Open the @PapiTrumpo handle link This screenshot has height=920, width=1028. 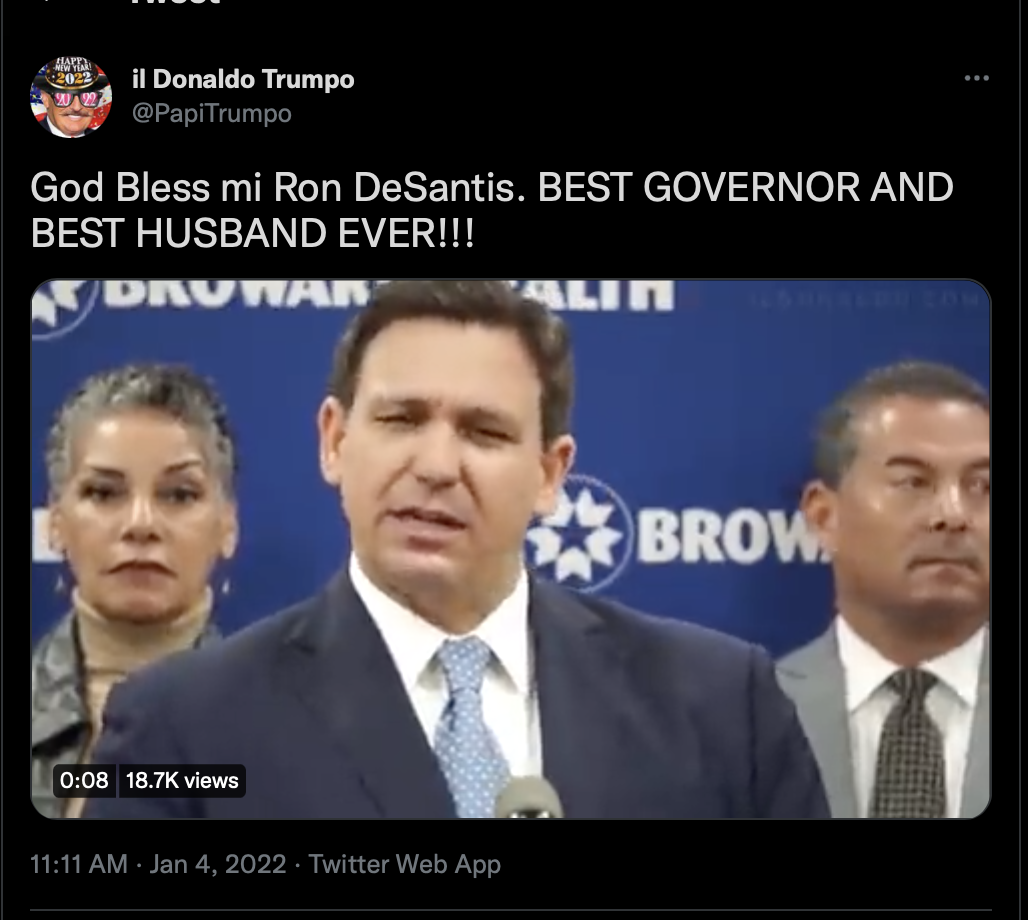(x=212, y=113)
